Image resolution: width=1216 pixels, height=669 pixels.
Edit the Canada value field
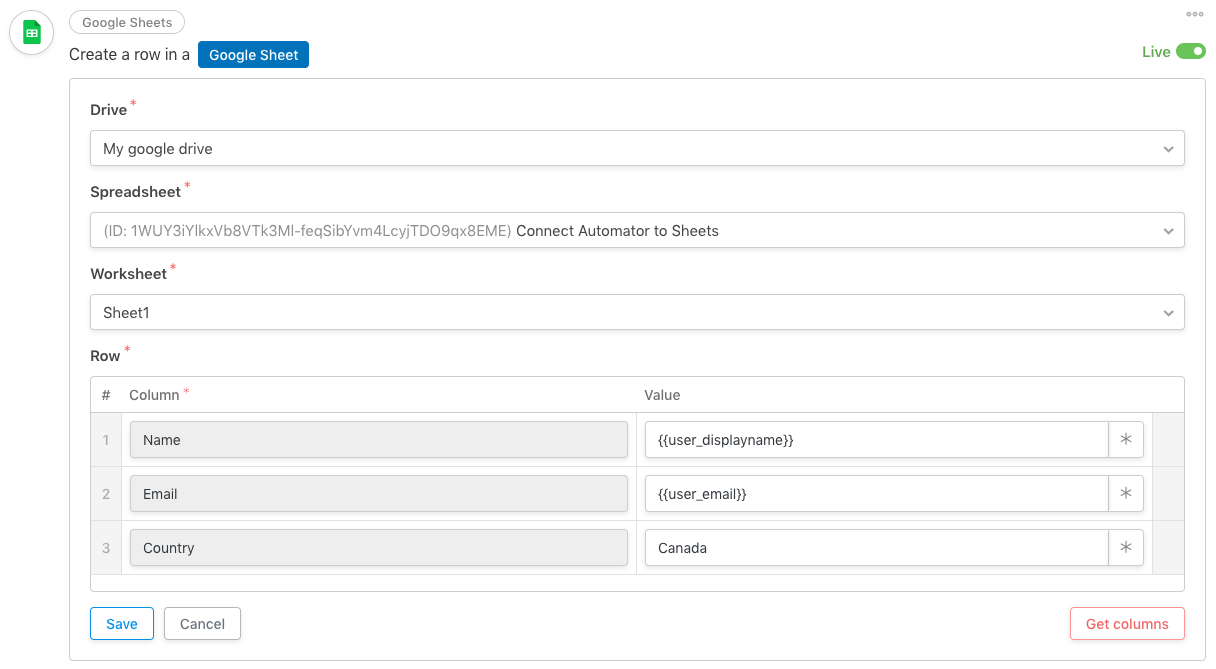pos(876,547)
